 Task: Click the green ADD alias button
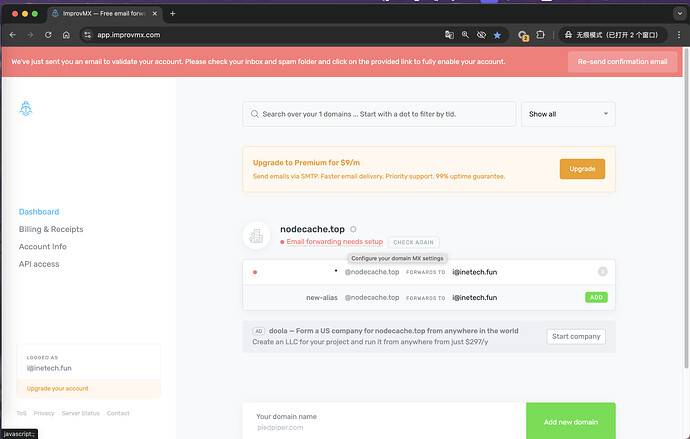coord(595,297)
